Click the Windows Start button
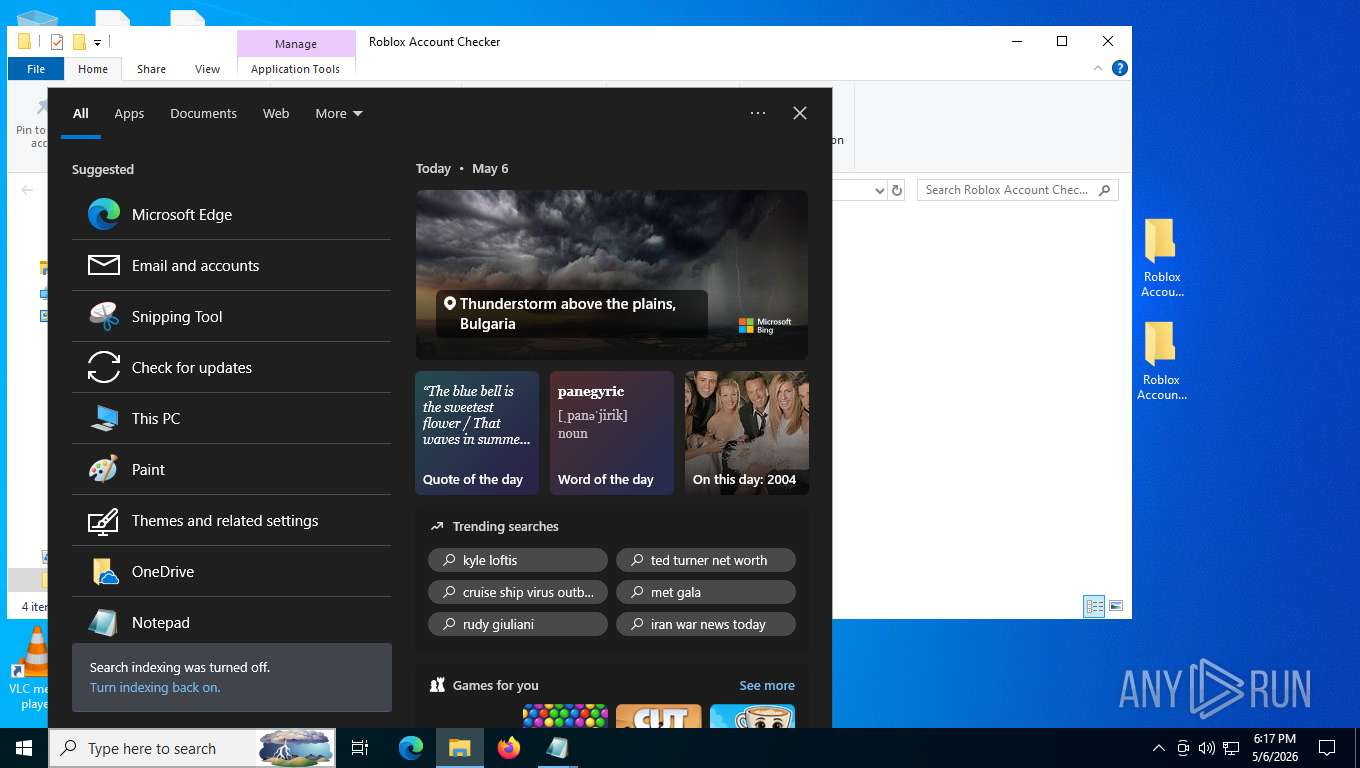This screenshot has height=768, width=1360. pos(24,748)
